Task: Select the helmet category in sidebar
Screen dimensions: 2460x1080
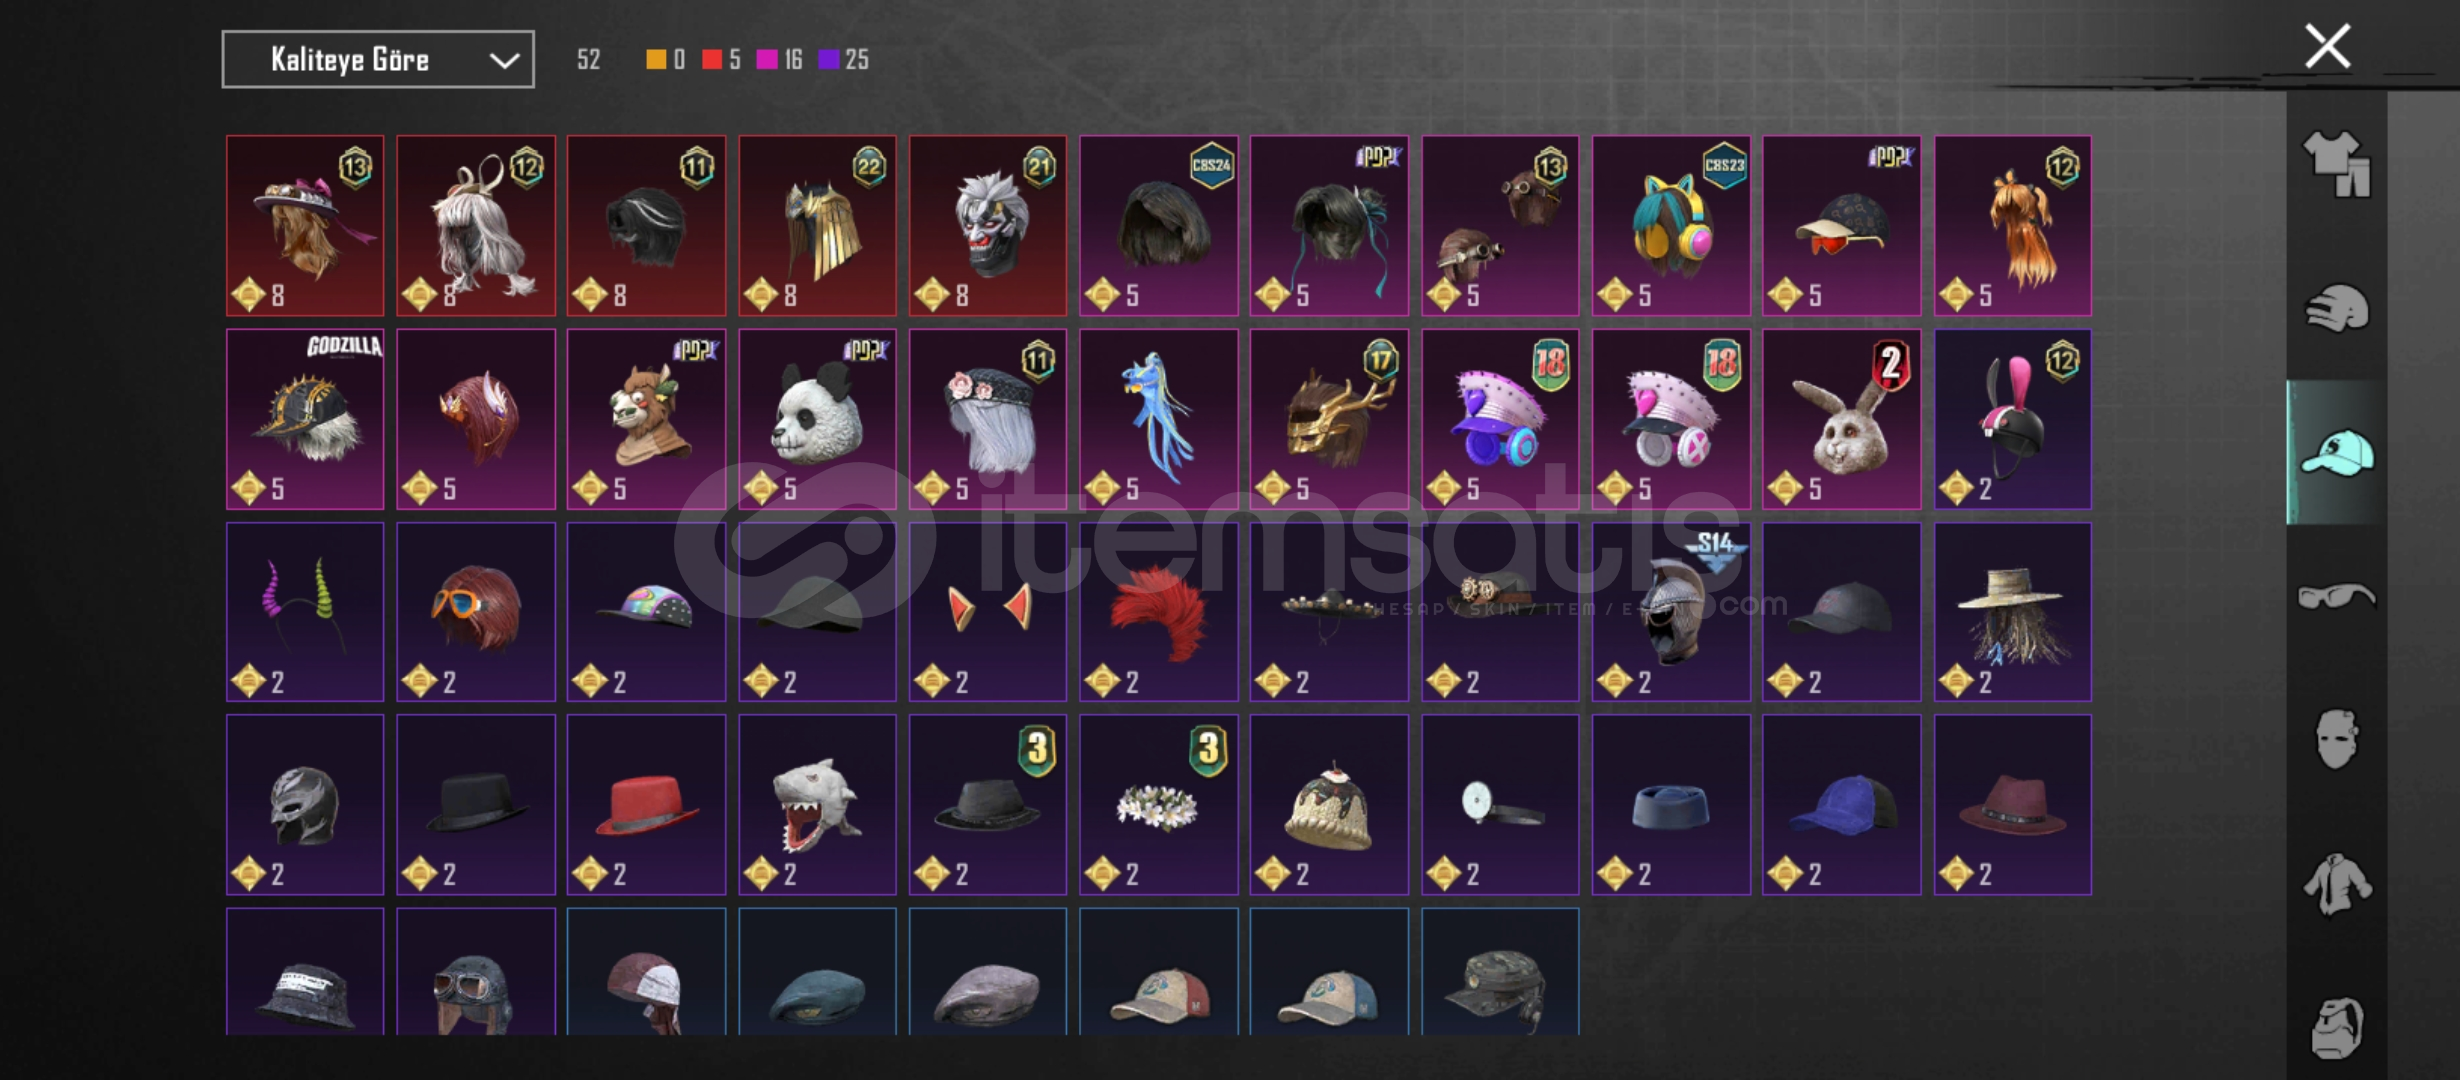Action: 2336,308
